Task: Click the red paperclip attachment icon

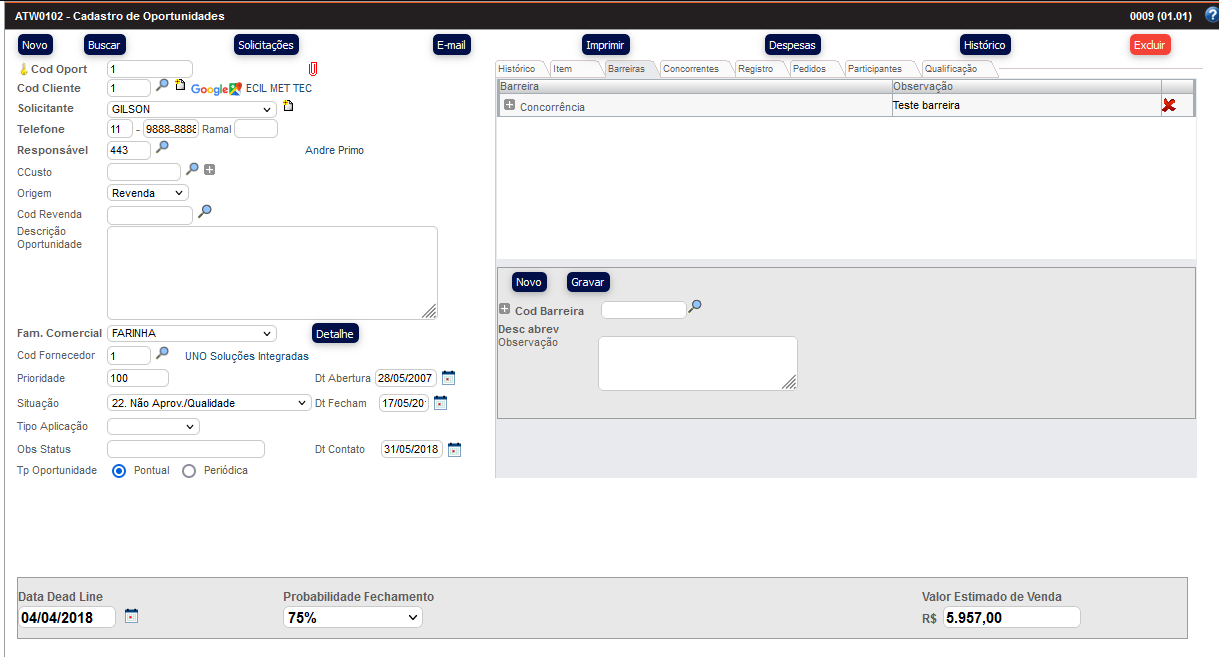Action: pyautogui.click(x=312, y=69)
